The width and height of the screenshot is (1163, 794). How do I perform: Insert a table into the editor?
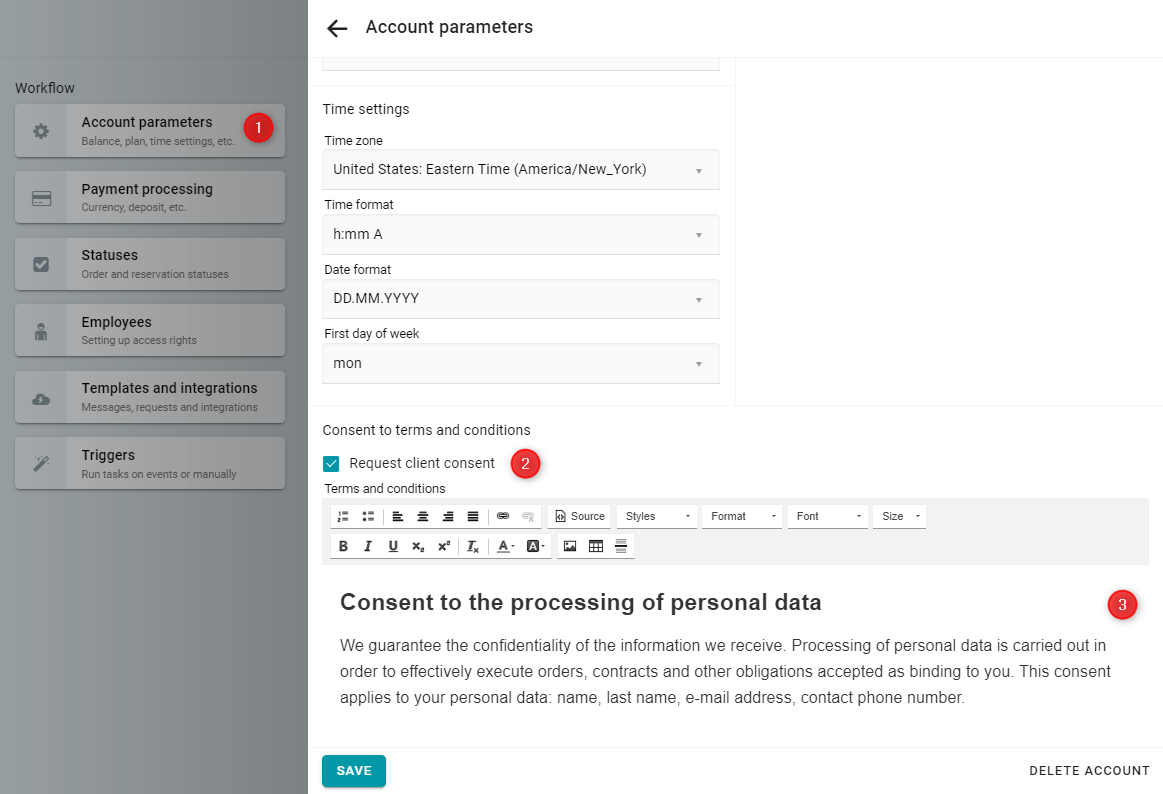click(x=596, y=546)
